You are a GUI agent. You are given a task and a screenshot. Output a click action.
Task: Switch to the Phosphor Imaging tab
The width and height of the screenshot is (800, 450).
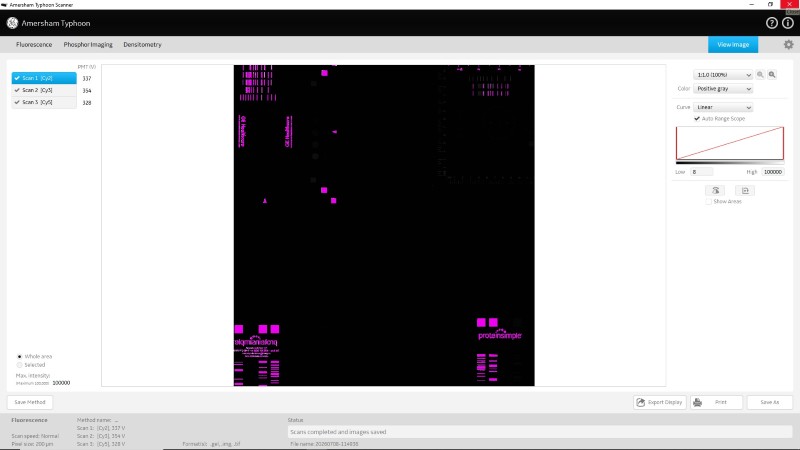pyautogui.click(x=88, y=44)
